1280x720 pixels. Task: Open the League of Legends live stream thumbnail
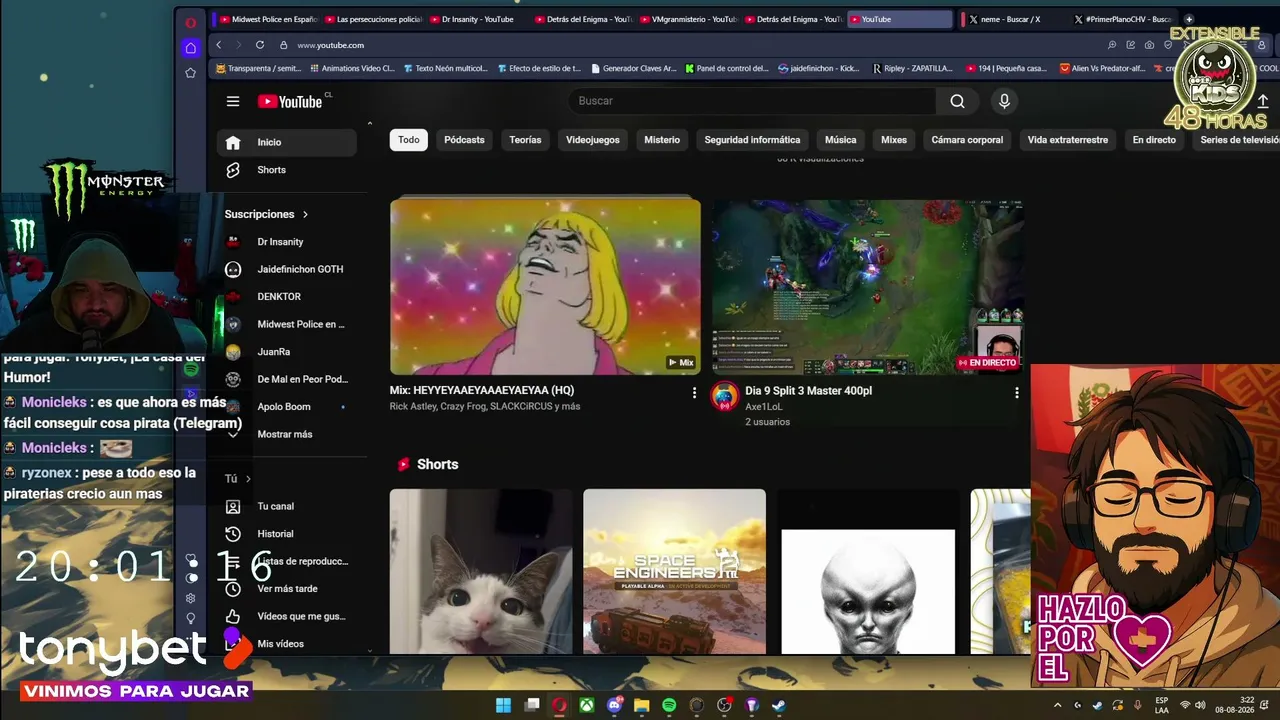867,287
